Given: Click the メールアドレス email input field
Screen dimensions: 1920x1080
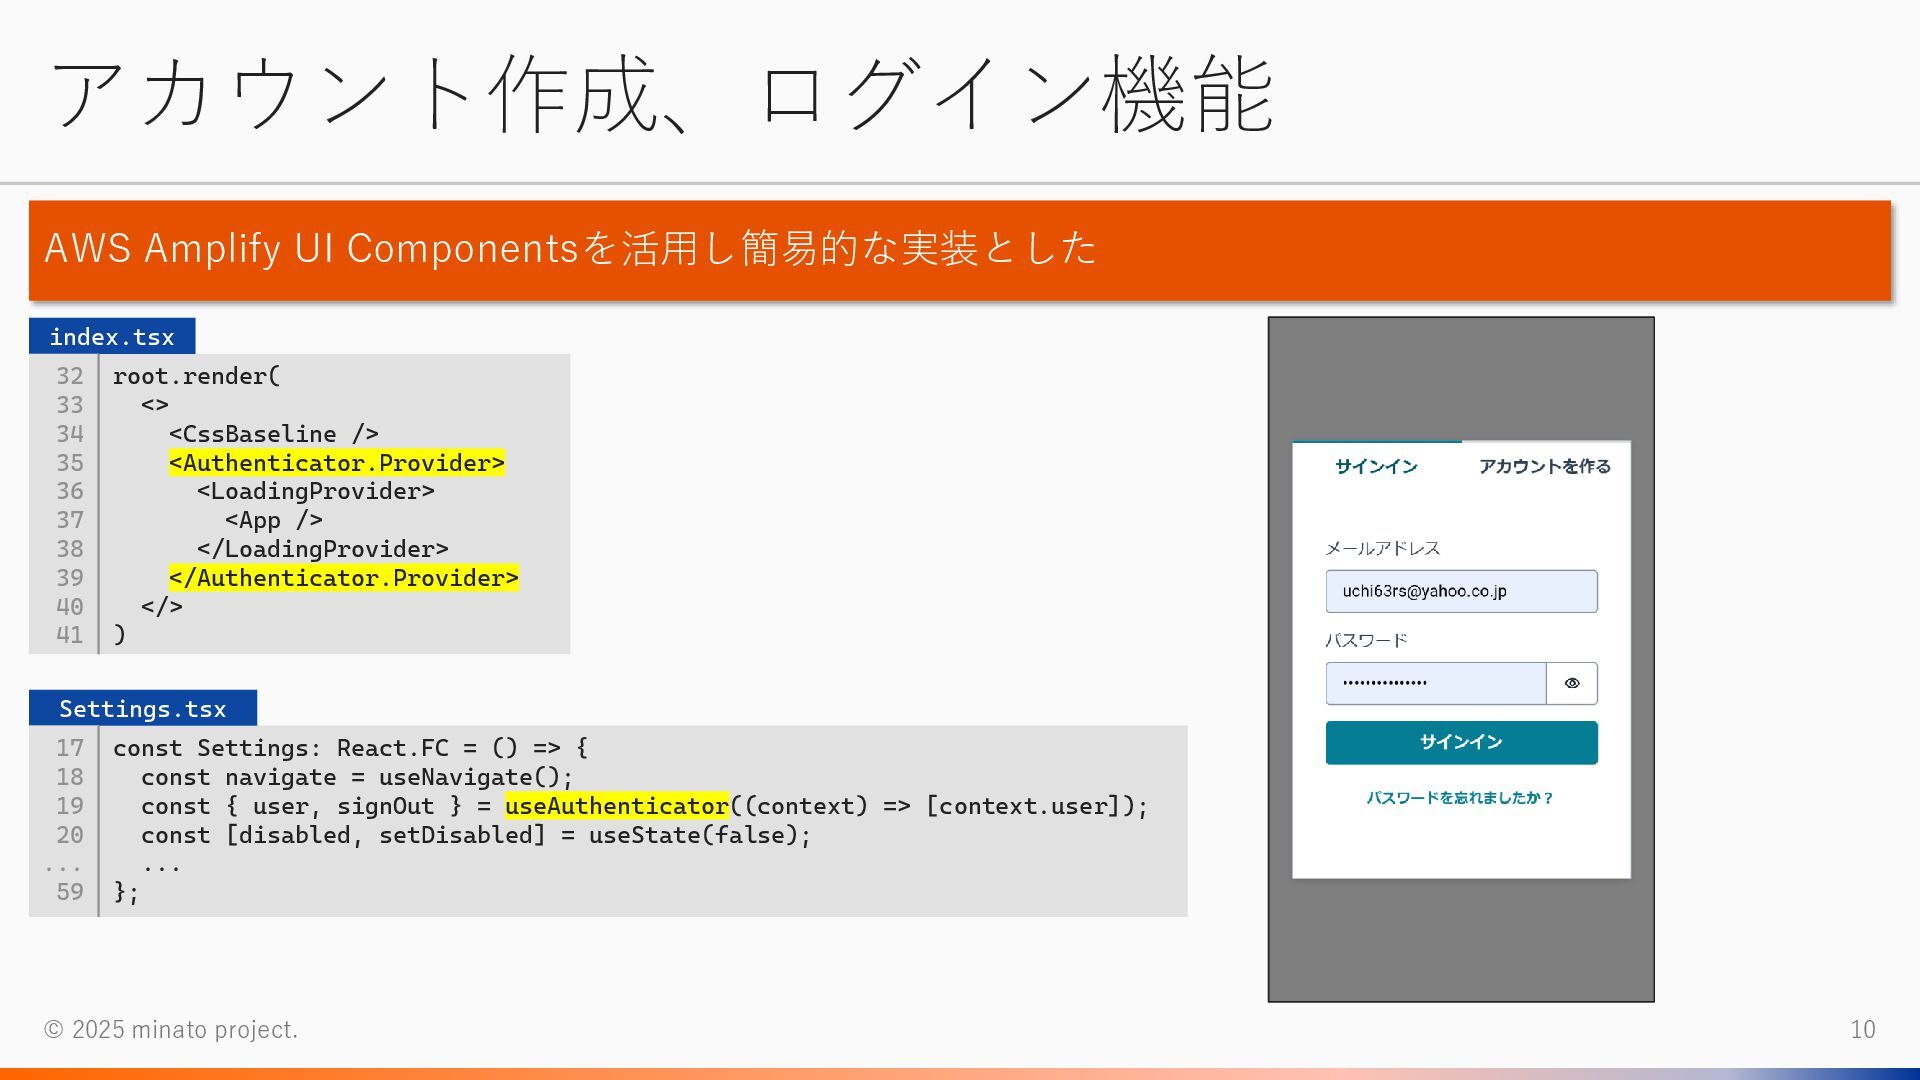Looking at the screenshot, I should click(x=1460, y=591).
